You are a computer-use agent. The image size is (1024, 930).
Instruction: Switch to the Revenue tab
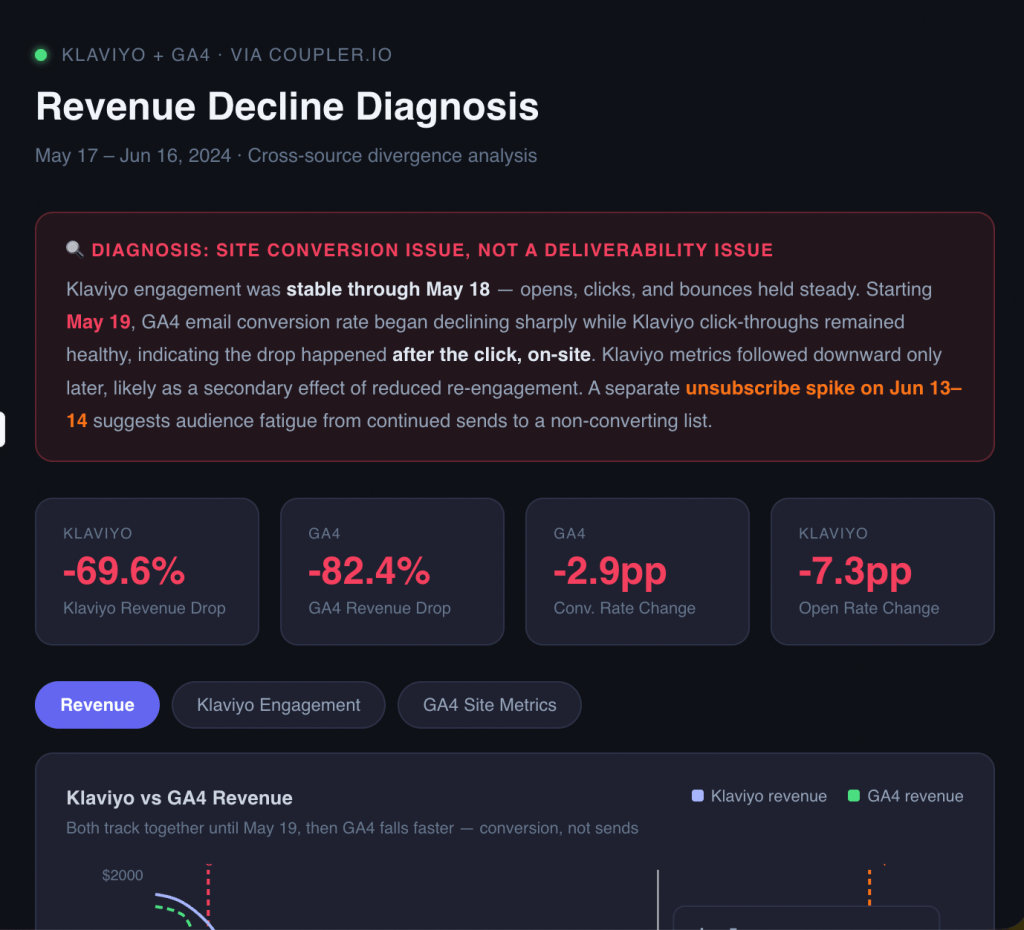97,705
